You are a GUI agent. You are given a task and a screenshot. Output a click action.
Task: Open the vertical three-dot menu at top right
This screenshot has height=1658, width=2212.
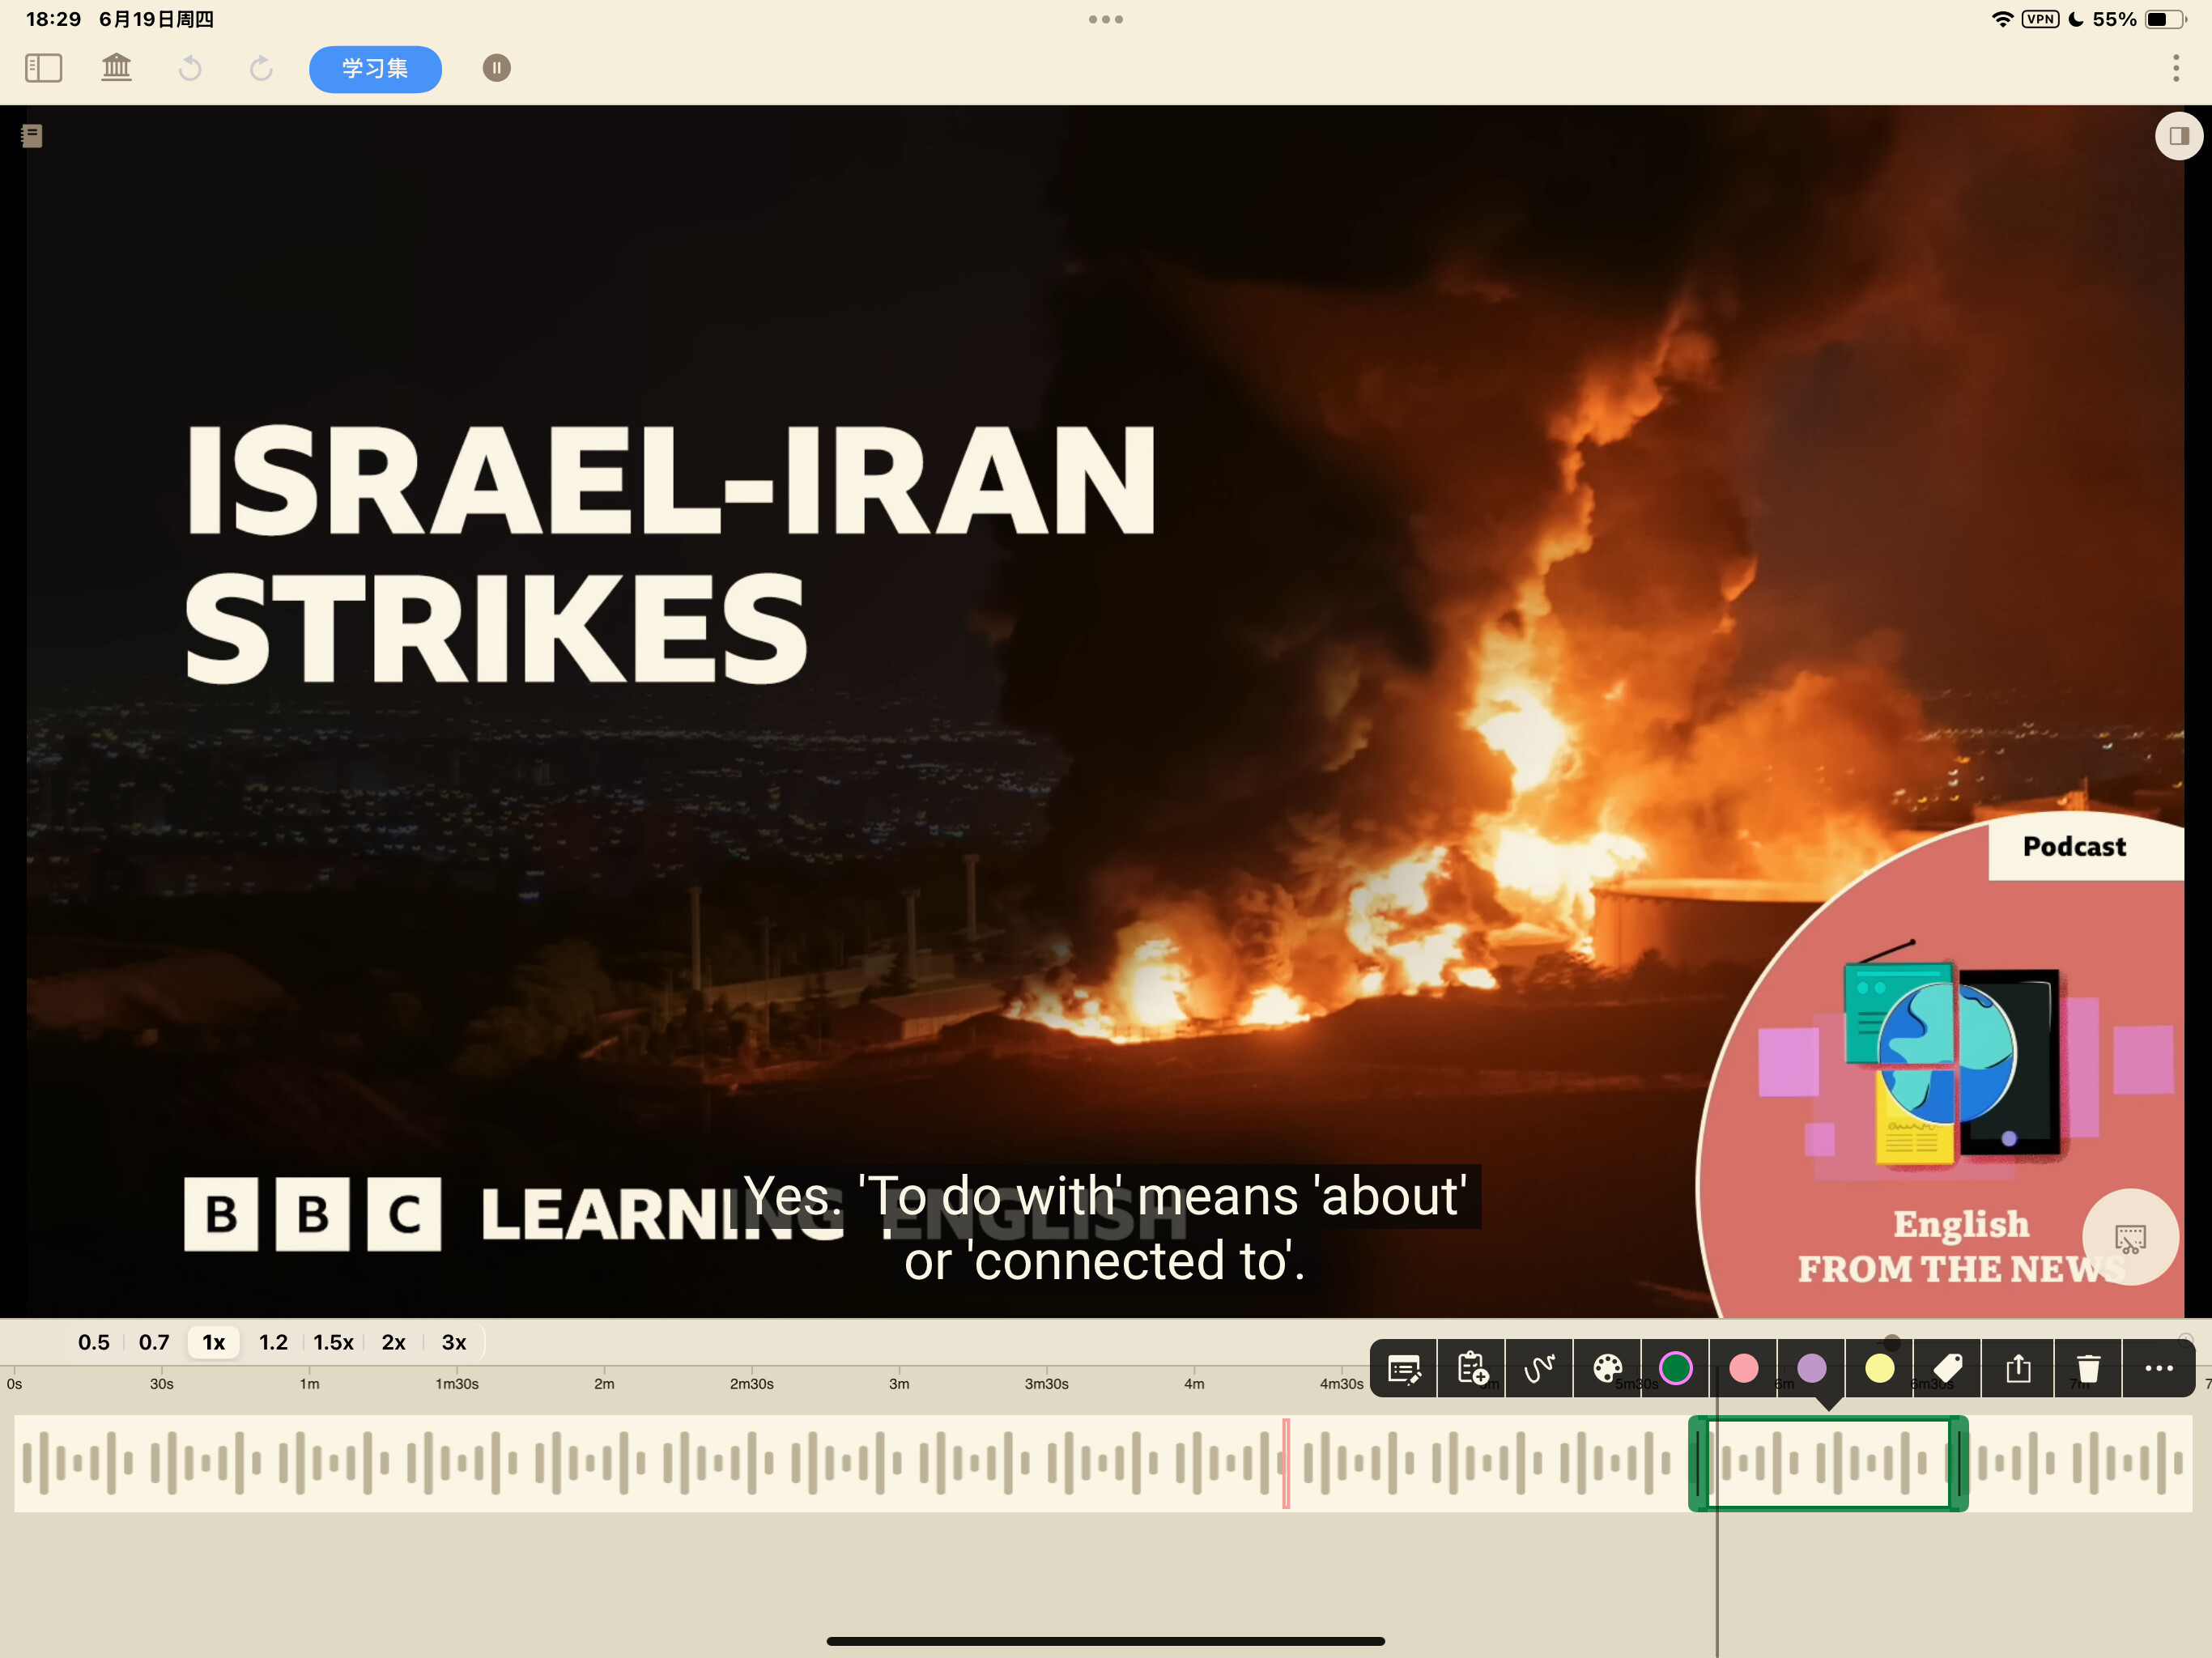tap(2176, 68)
